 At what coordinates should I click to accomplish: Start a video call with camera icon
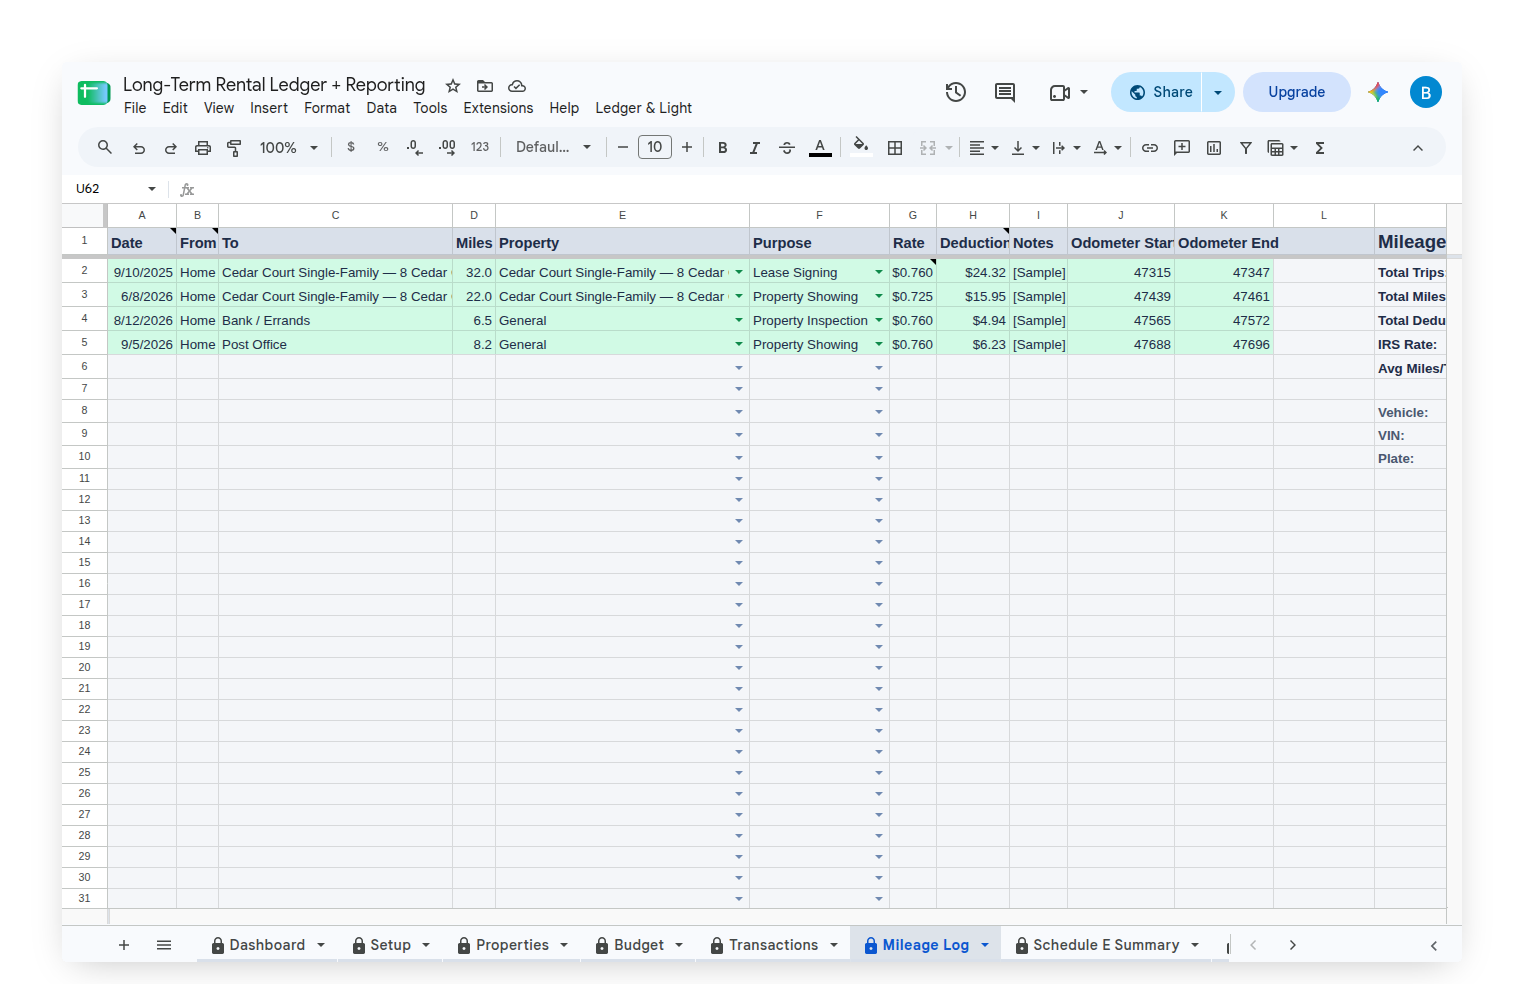1060,92
